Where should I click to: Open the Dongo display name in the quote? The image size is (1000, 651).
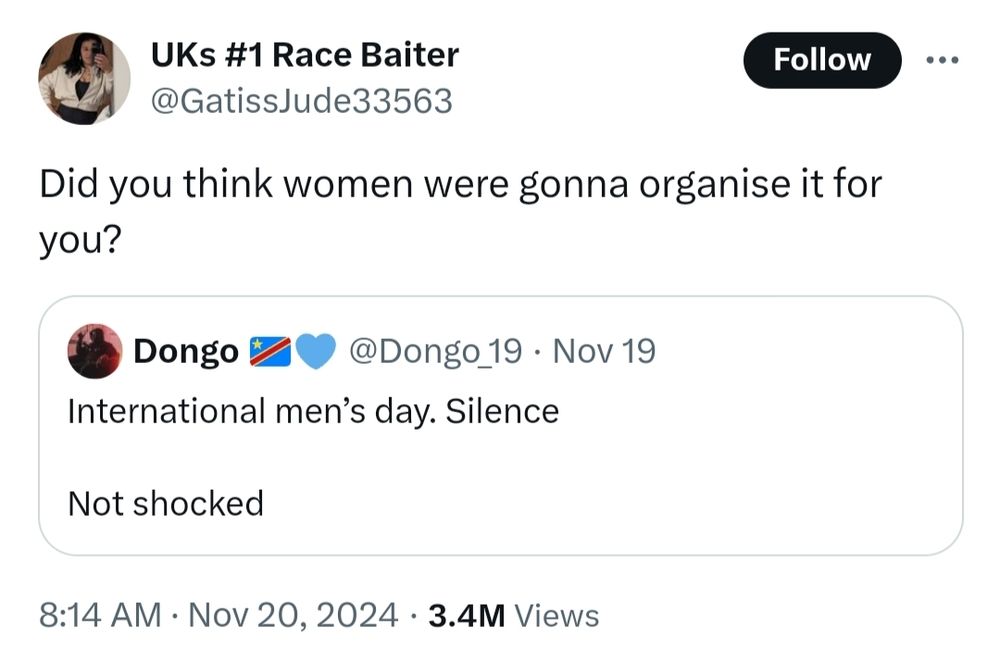pos(185,352)
